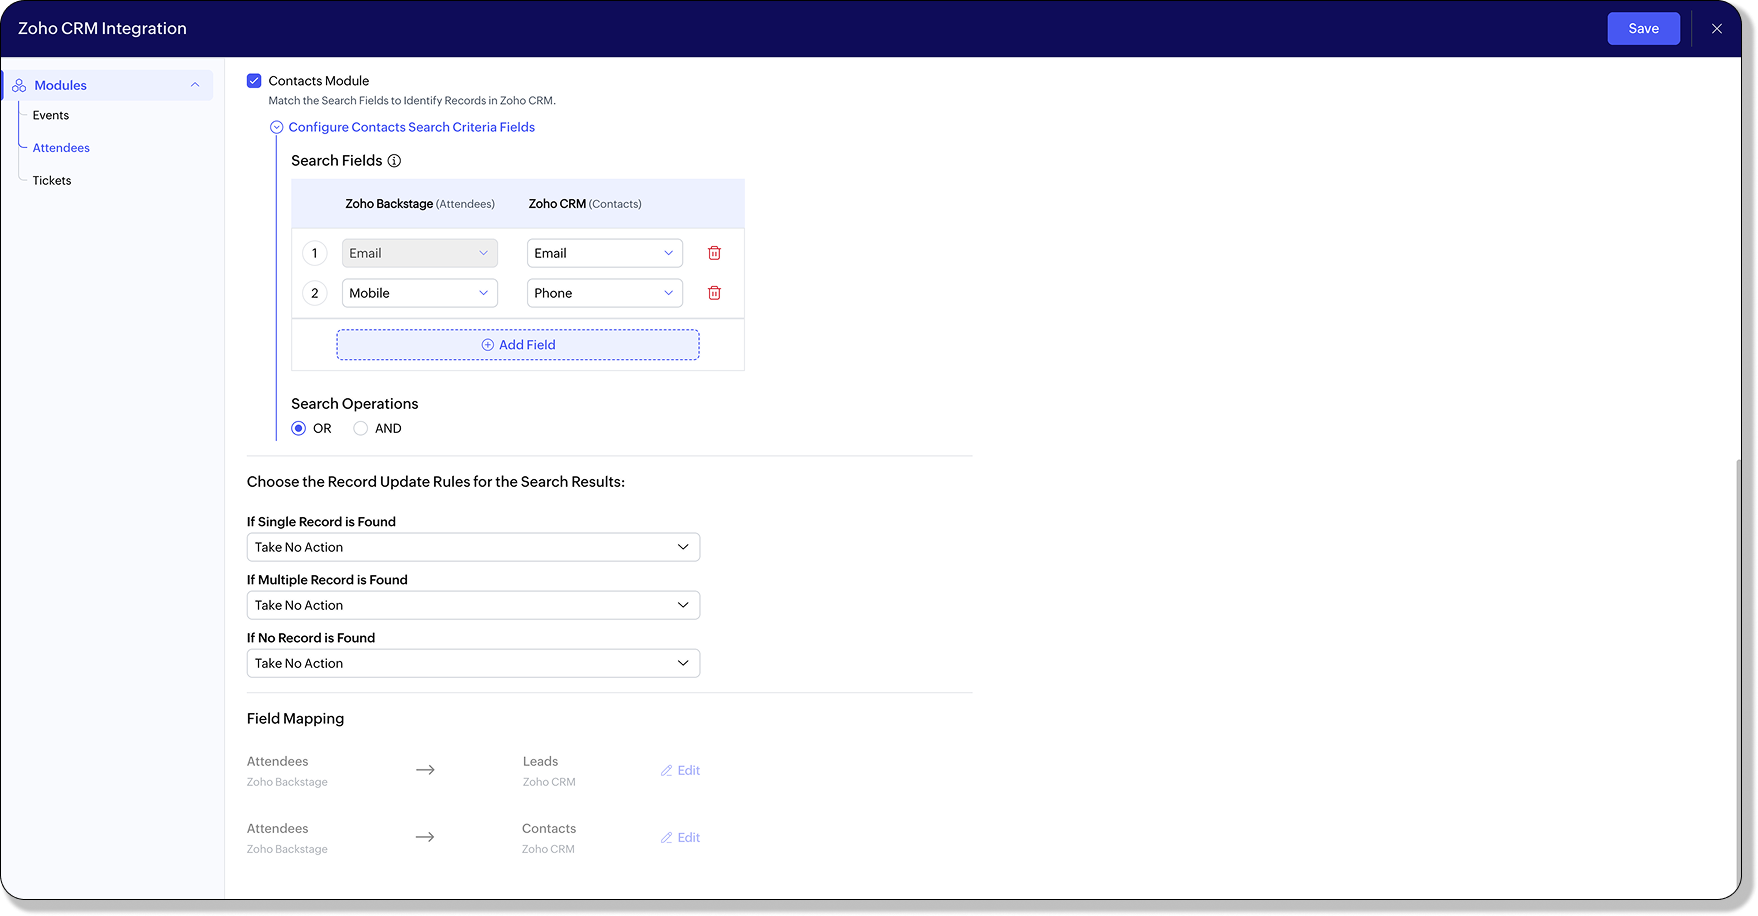Open the If Multiple Record is Found dropdown
This screenshot has height=916, width=1758.
(x=473, y=605)
